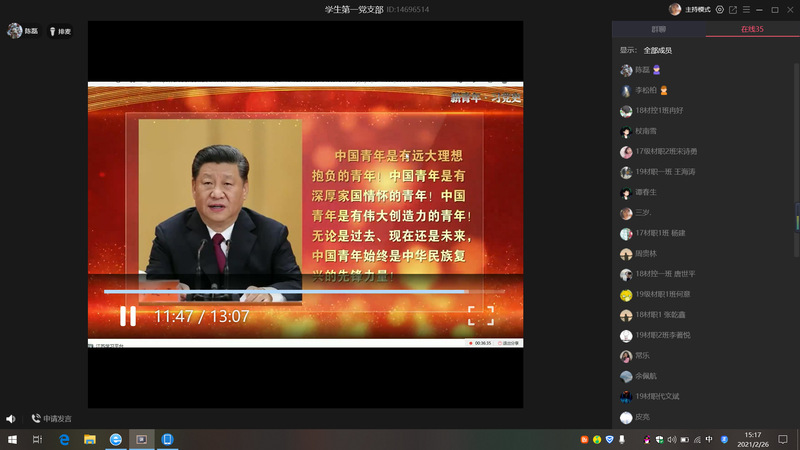The image size is (800, 450).
Task: Open the notification center in the taskbar
Action: 785,439
